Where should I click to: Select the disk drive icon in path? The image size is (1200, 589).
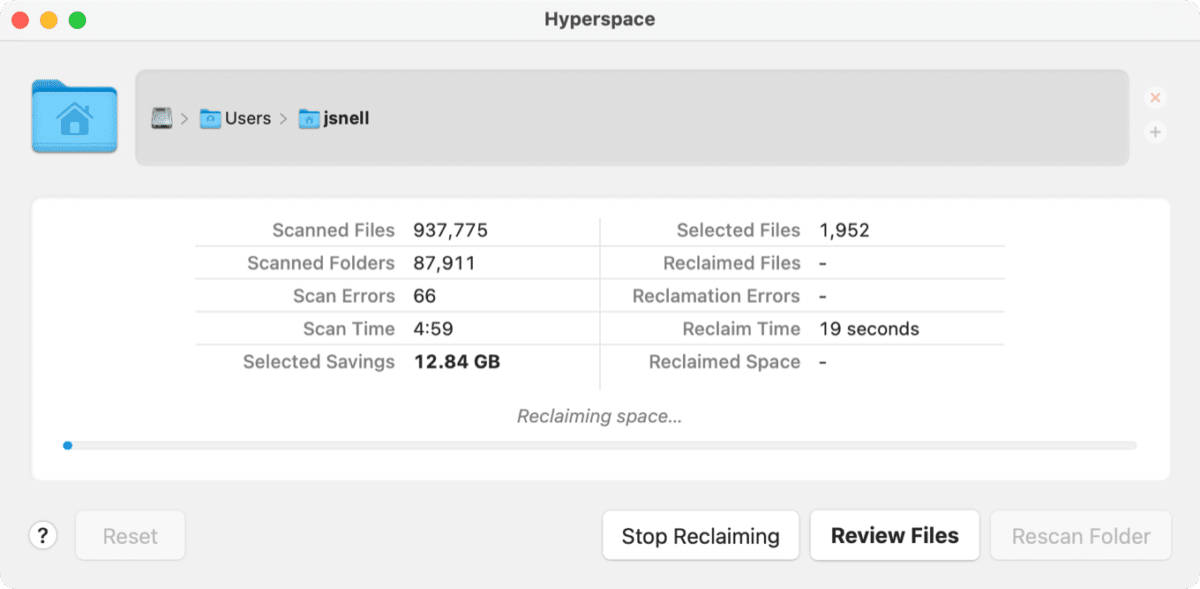(x=161, y=118)
